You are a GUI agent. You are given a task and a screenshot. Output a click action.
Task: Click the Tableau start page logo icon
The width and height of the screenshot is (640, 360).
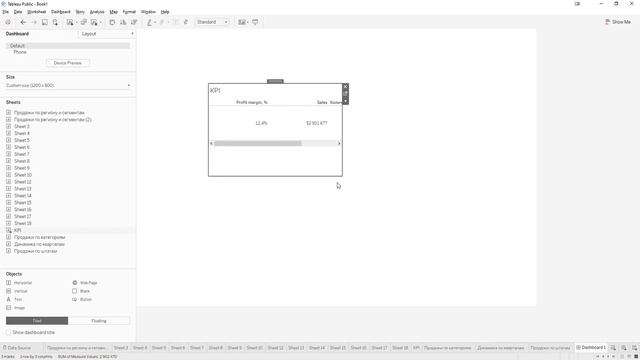point(8,22)
